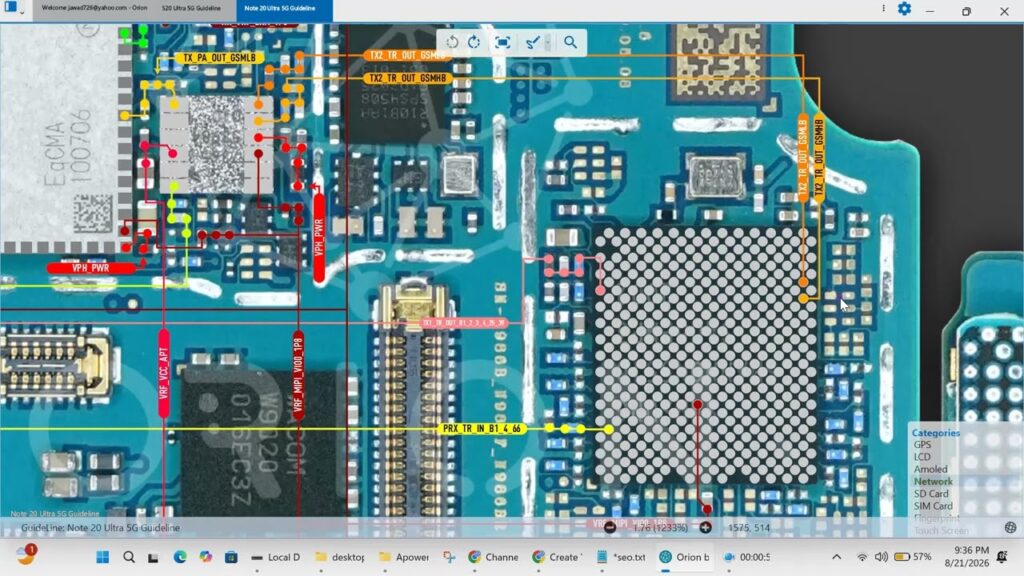Switch to Welcome Orion tab
The image size is (1024, 576).
point(94,8)
